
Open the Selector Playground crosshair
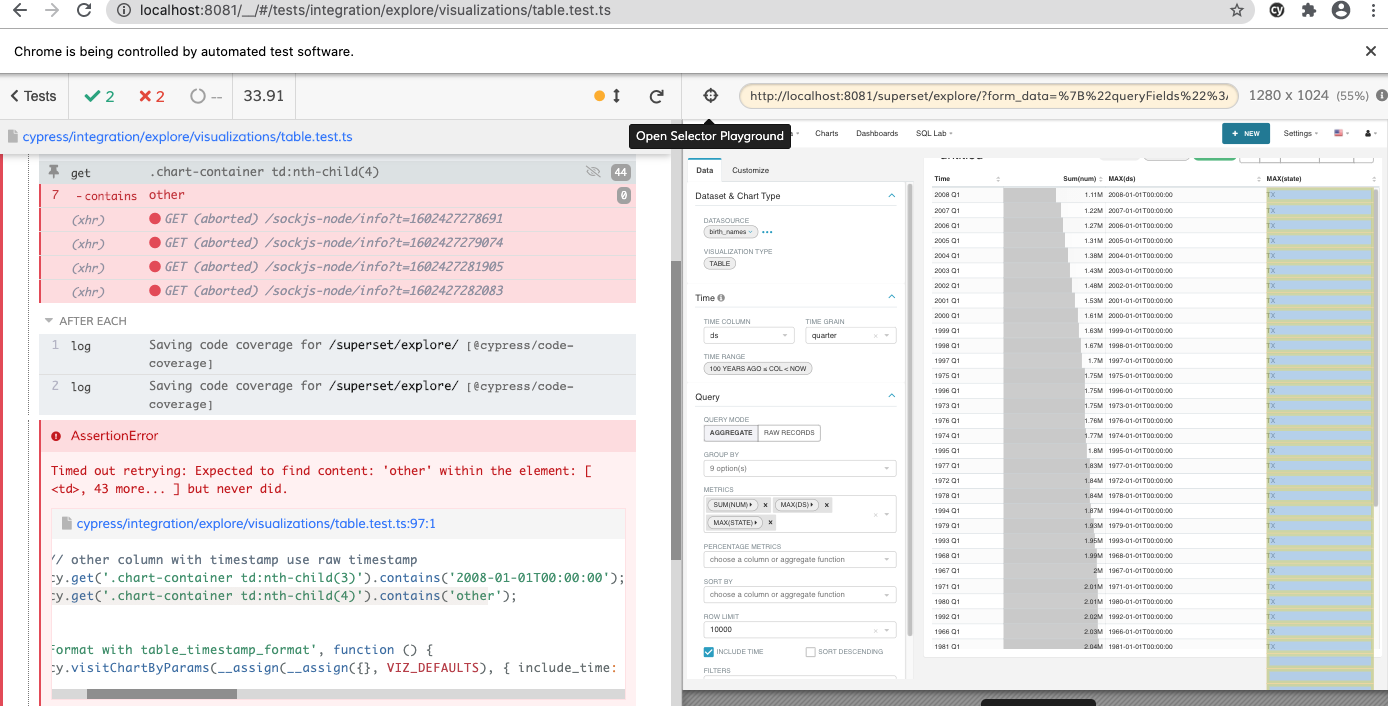(710, 96)
